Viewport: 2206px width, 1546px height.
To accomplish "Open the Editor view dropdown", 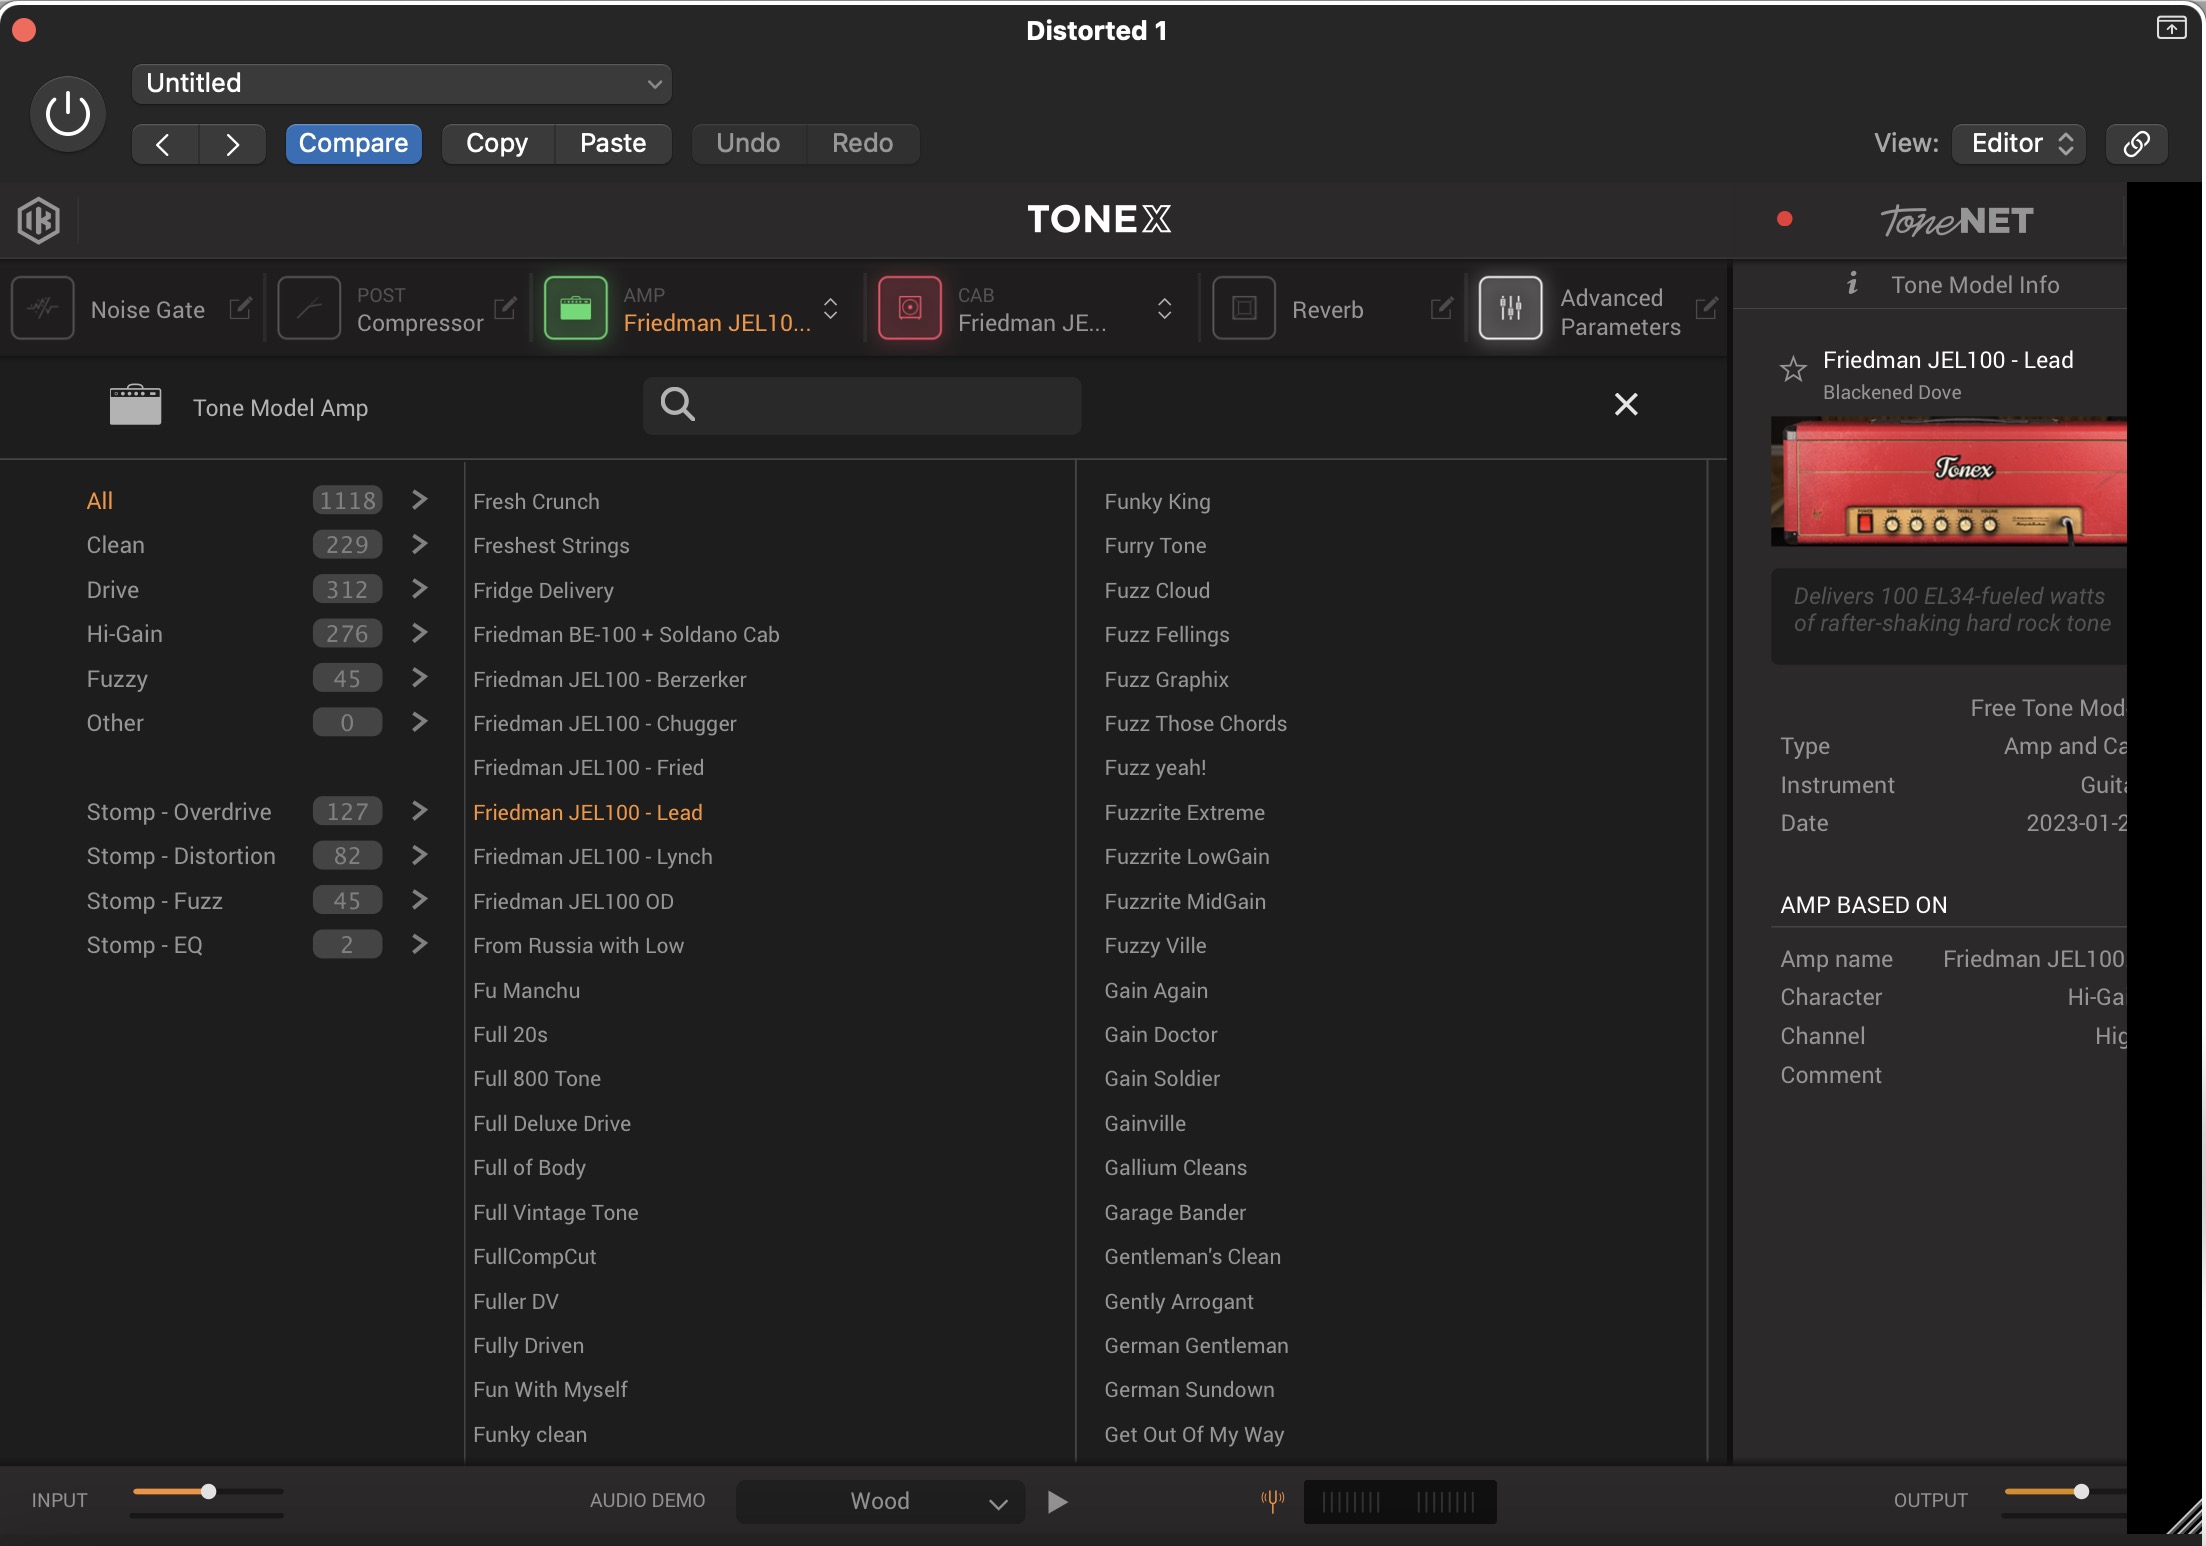I will tap(2019, 143).
